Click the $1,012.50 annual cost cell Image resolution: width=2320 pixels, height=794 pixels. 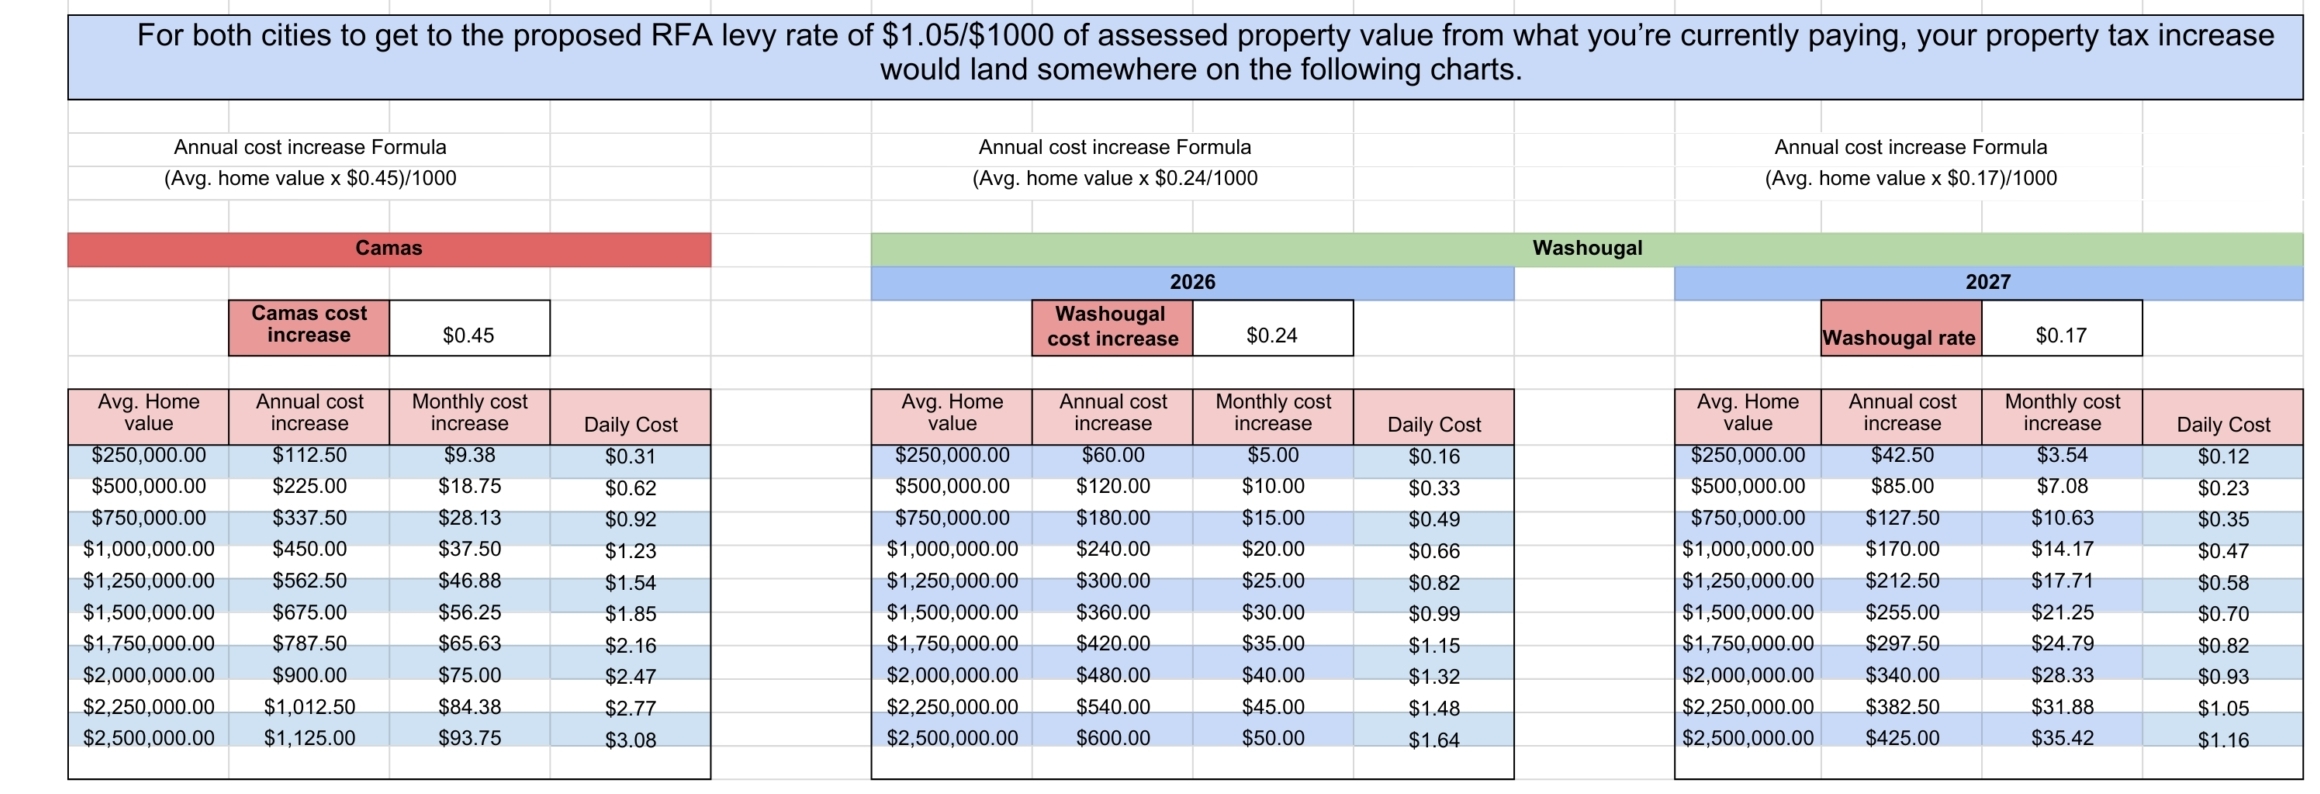point(310,707)
